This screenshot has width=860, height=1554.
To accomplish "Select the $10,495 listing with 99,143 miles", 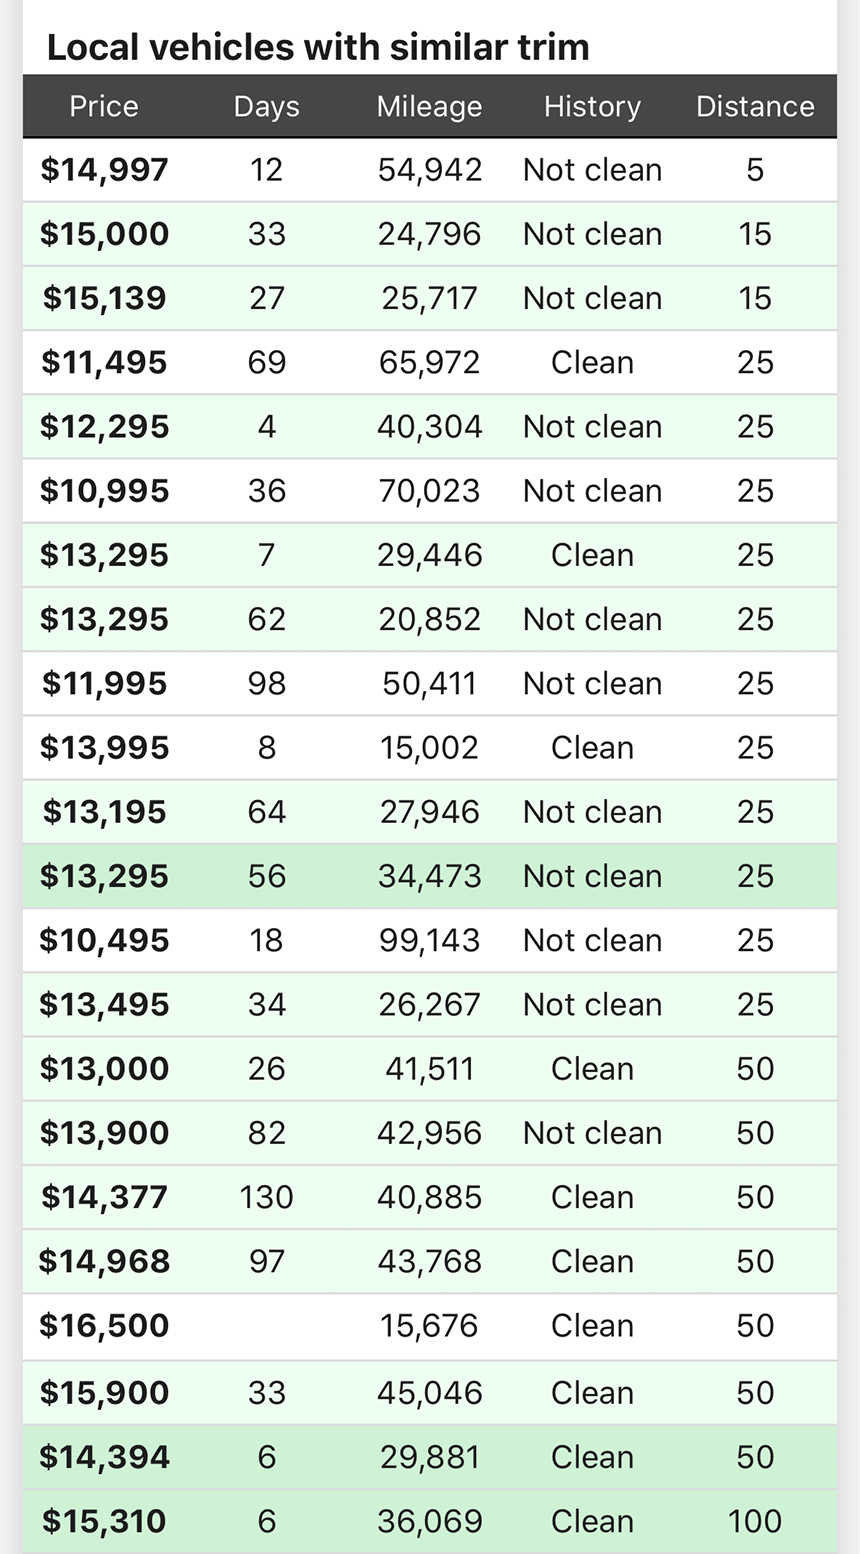I will coord(104,940).
